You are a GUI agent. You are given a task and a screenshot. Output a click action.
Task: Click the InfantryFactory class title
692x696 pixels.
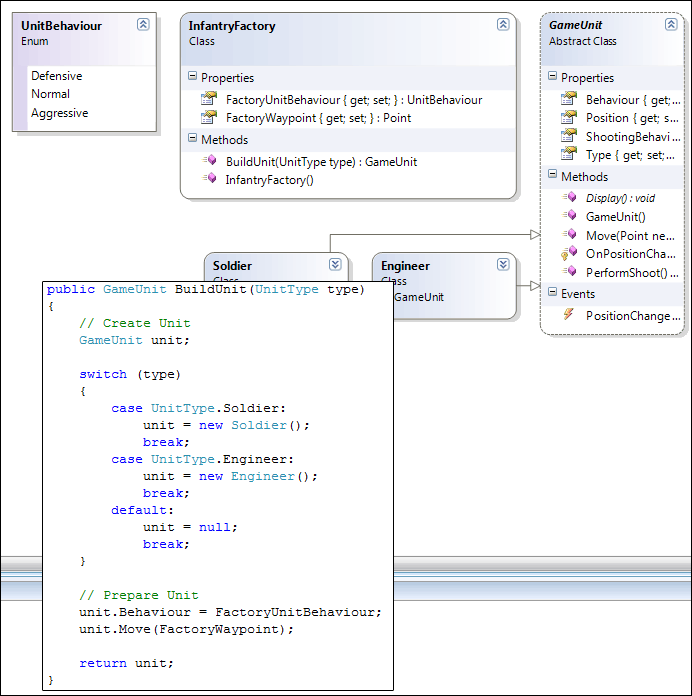coord(232,26)
